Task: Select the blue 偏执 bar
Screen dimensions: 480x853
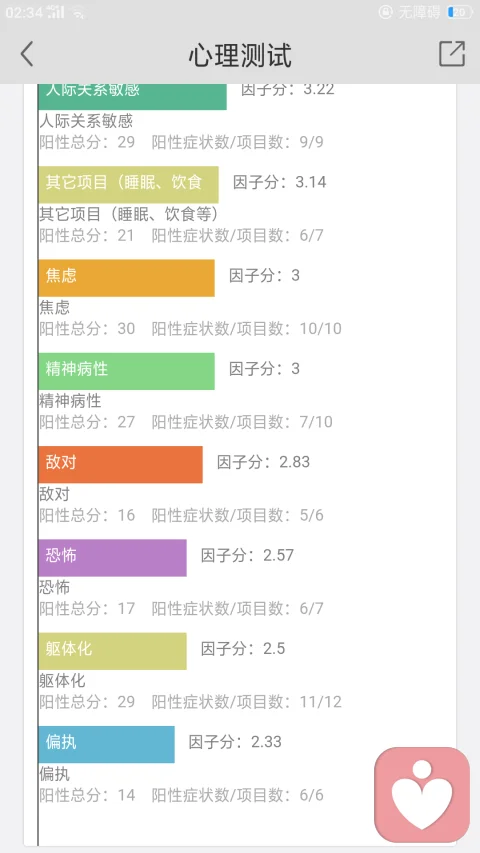Action: [x=107, y=744]
